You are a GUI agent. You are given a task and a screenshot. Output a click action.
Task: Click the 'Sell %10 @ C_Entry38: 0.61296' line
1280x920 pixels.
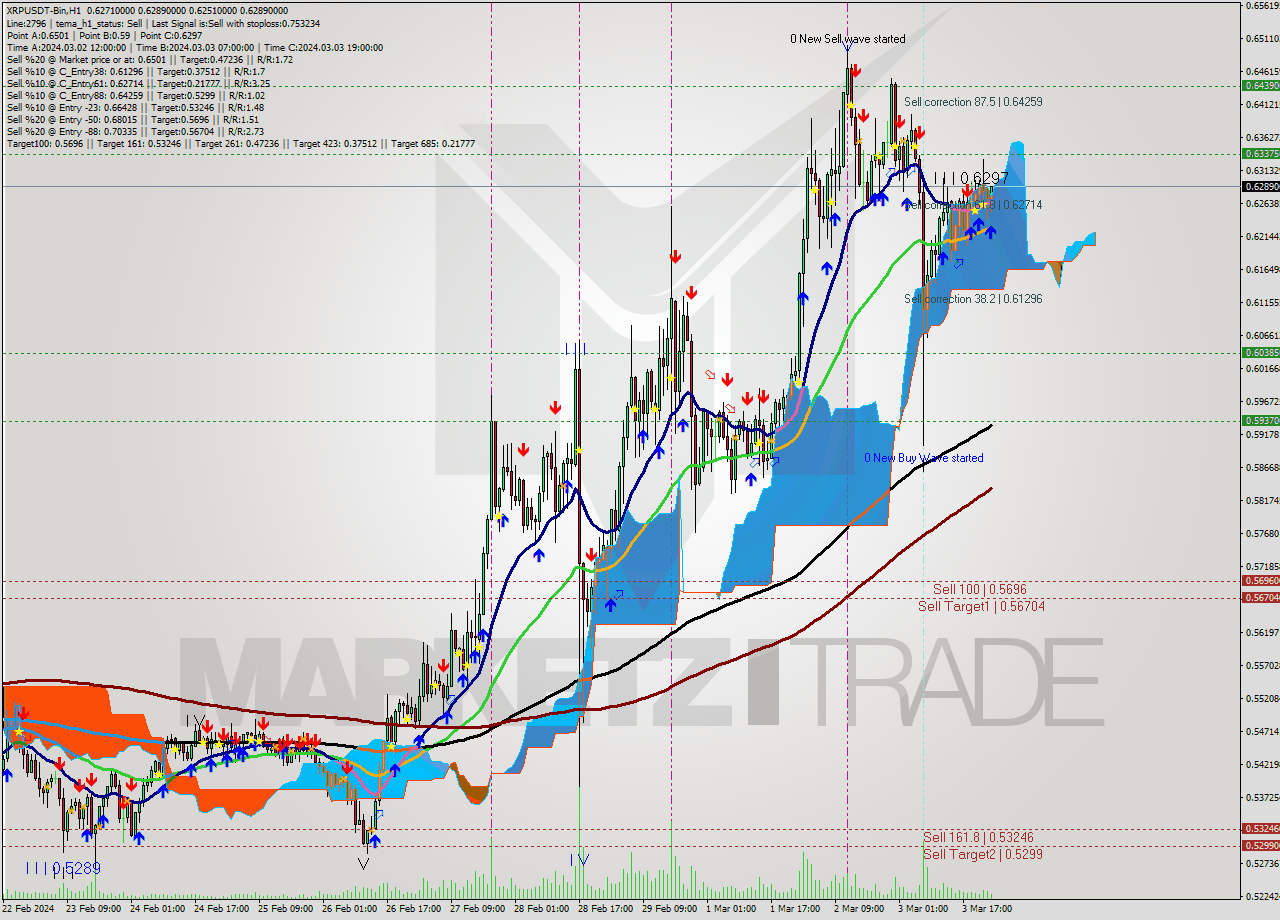pyautogui.click(x=136, y=72)
